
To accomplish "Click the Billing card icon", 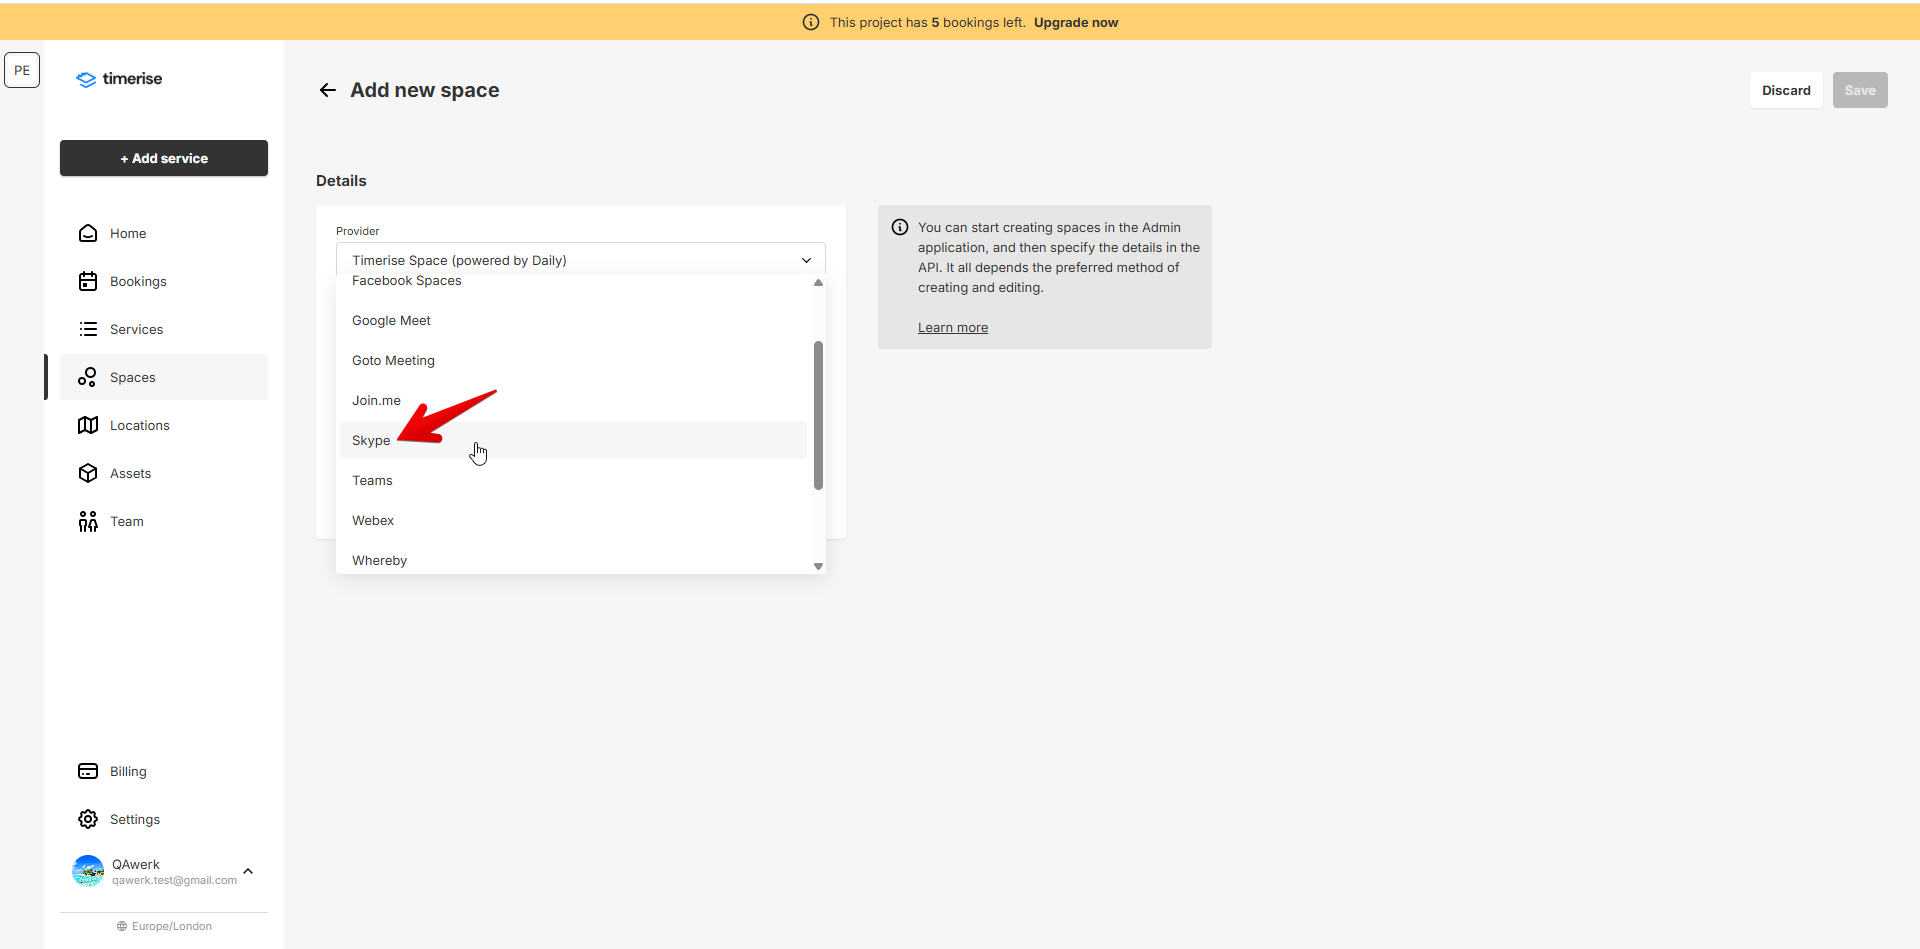I will (88, 771).
